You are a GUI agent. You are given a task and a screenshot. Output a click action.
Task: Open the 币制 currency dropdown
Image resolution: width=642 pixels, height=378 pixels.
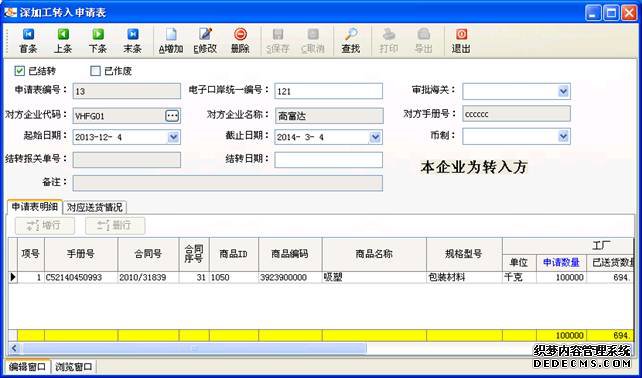coord(563,136)
